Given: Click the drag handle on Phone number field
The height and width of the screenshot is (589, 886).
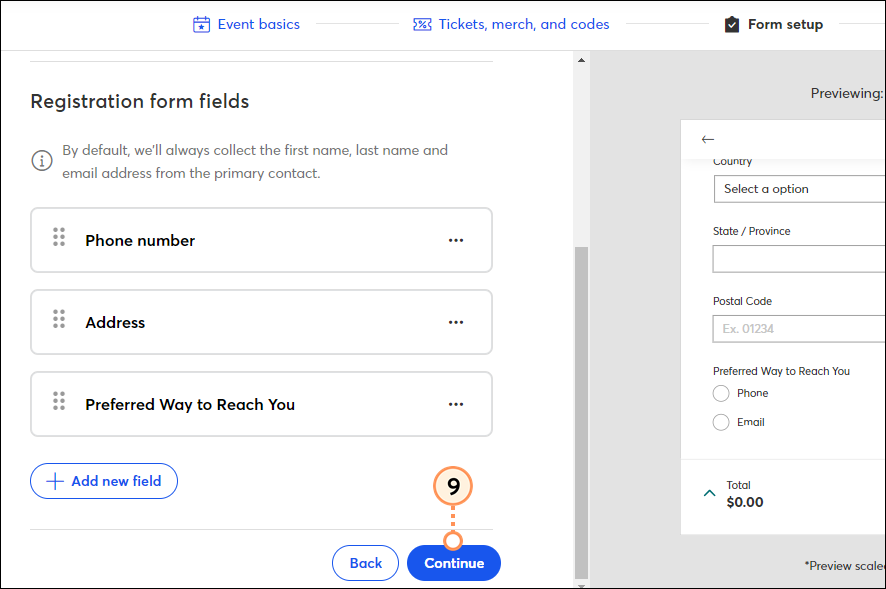Looking at the screenshot, I should pyautogui.click(x=58, y=240).
